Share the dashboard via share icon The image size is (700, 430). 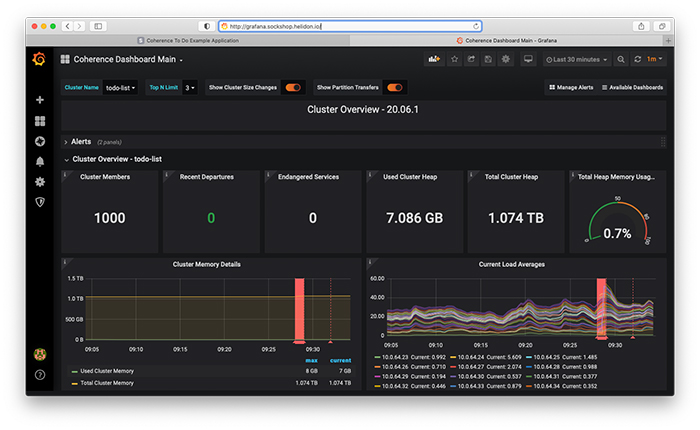click(471, 59)
